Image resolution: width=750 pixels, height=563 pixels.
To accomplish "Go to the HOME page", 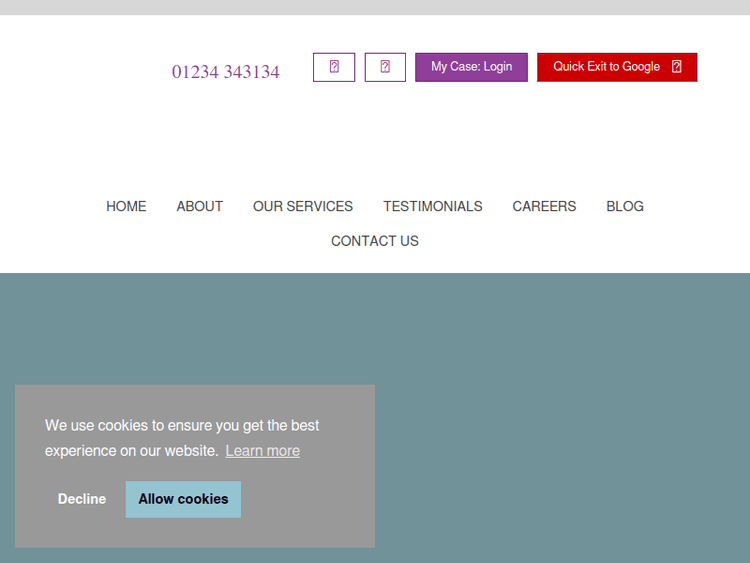I will pyautogui.click(x=126, y=206).
